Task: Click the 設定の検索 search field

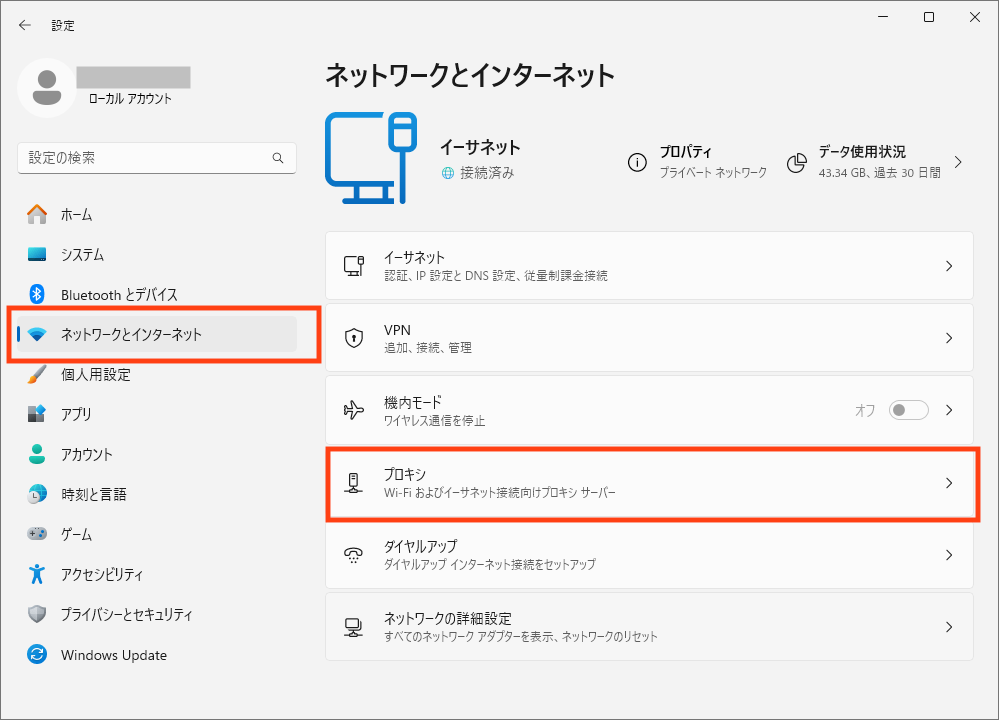Action: pyautogui.click(x=145, y=158)
